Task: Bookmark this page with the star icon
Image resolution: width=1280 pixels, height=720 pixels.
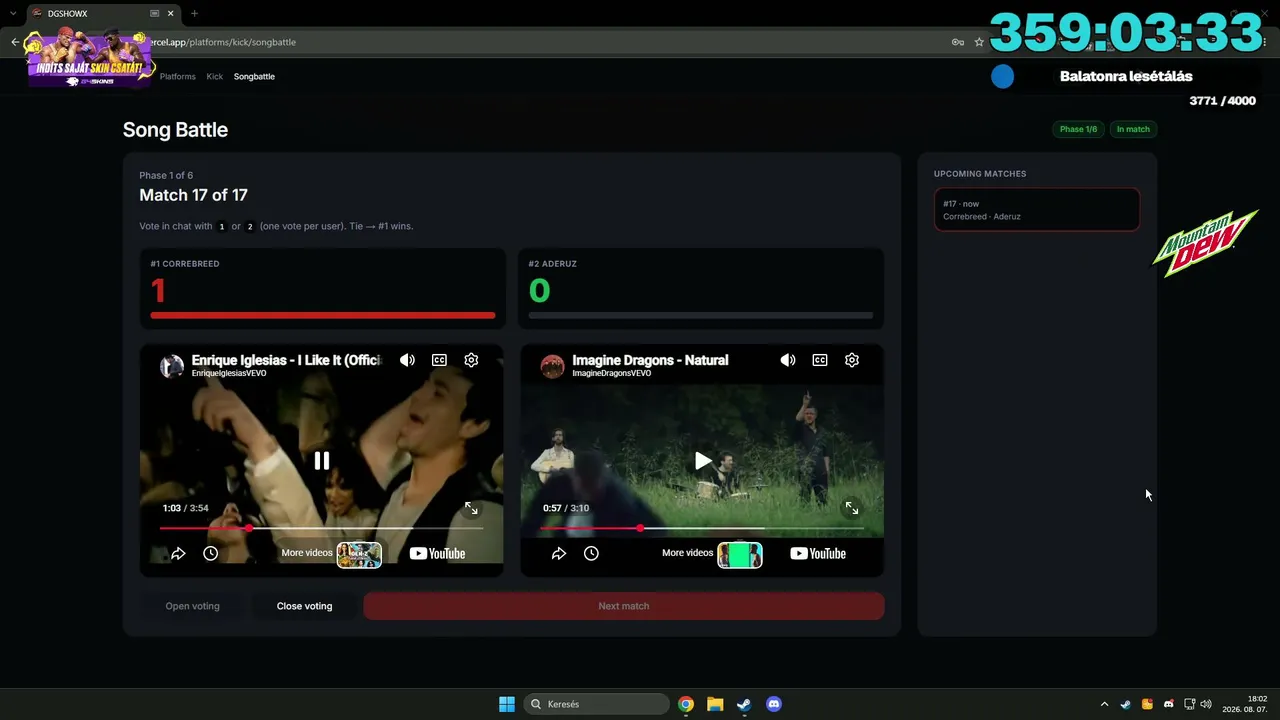Action: (x=979, y=42)
